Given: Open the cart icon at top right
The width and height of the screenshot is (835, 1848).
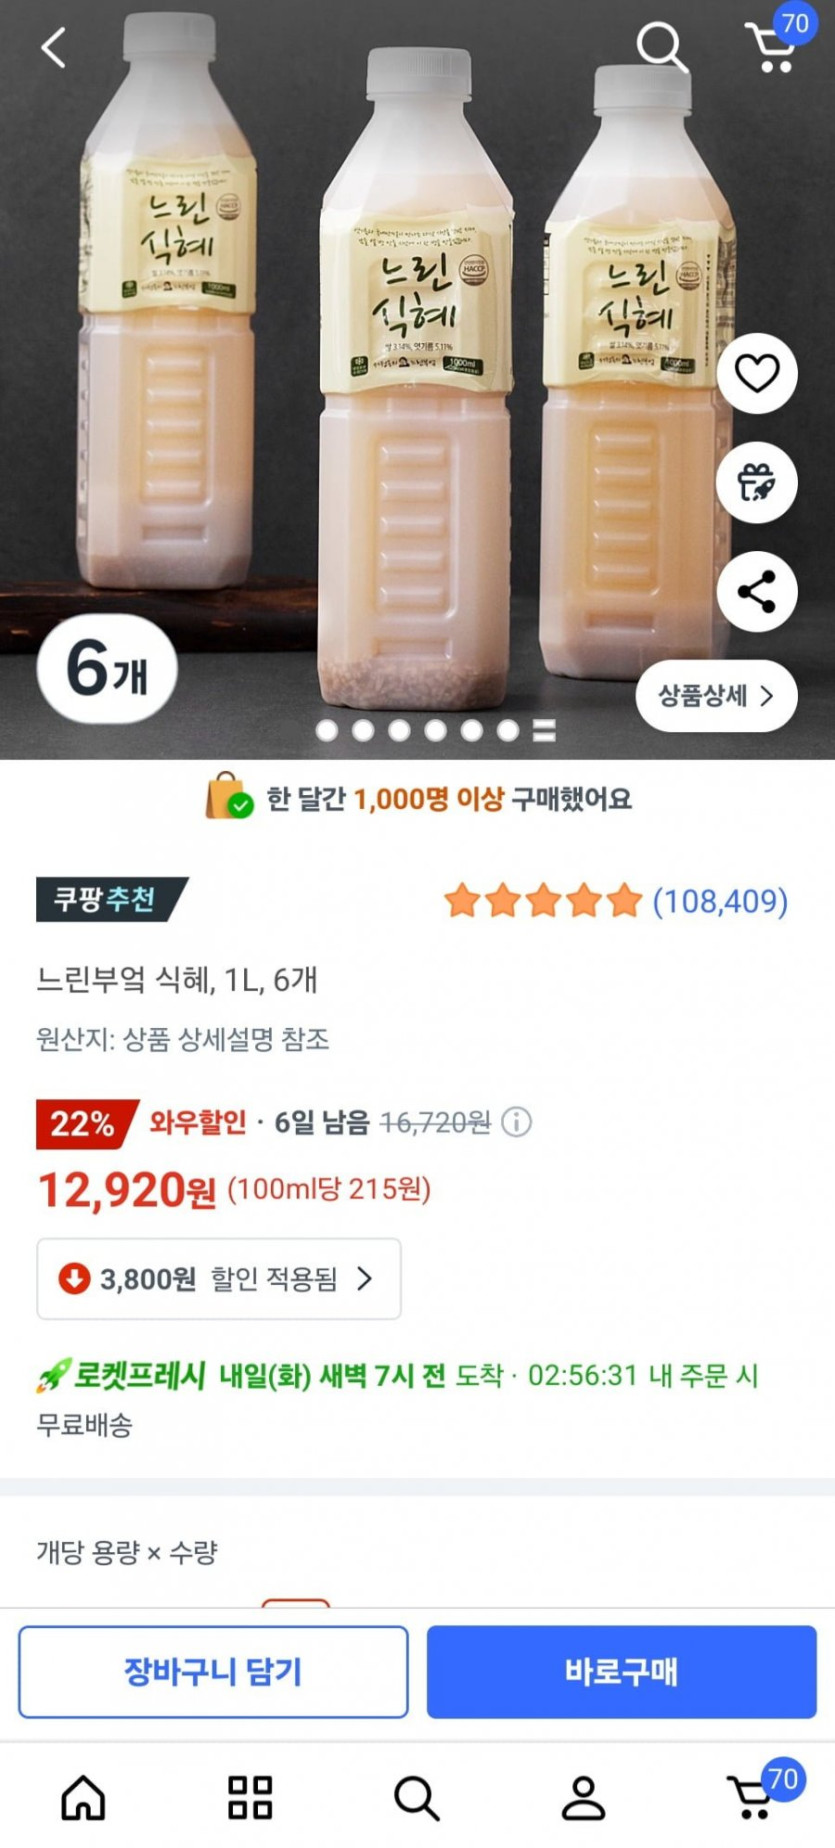Looking at the screenshot, I should click(x=772, y=45).
